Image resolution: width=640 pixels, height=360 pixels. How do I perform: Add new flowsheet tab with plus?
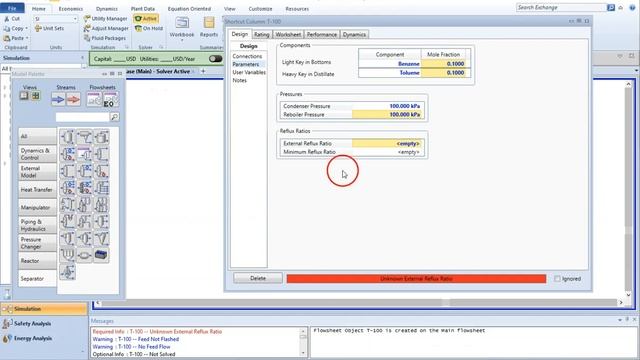click(x=203, y=71)
